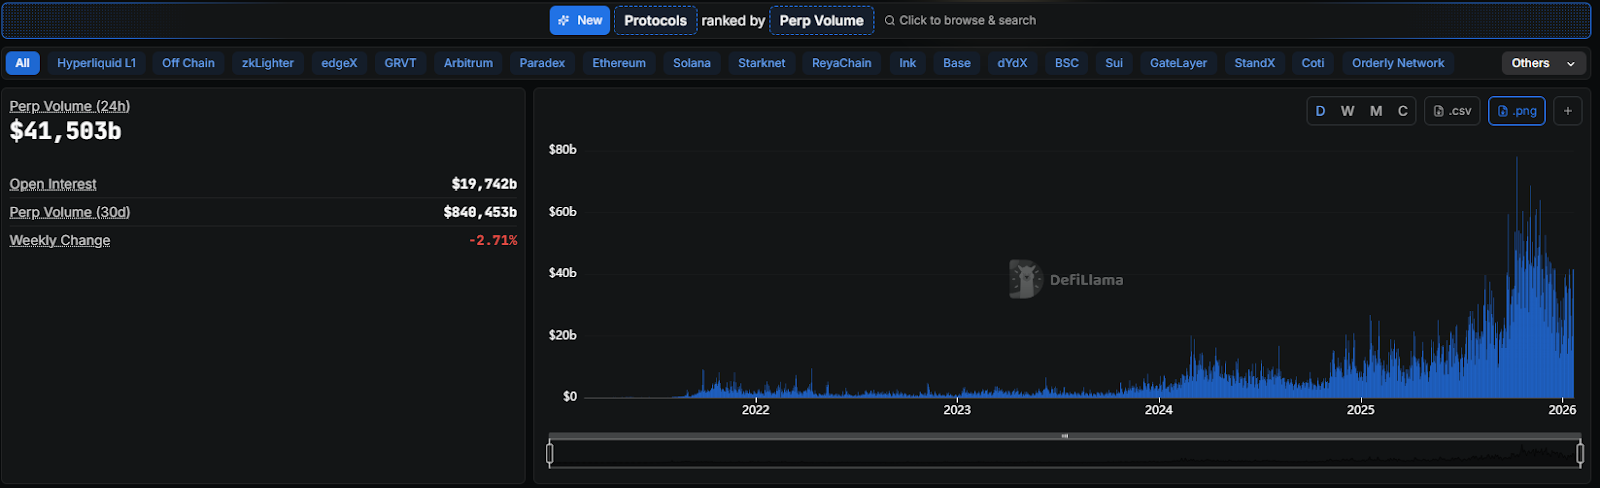
Task: Click the $40b y-axis label
Action: coord(563,273)
